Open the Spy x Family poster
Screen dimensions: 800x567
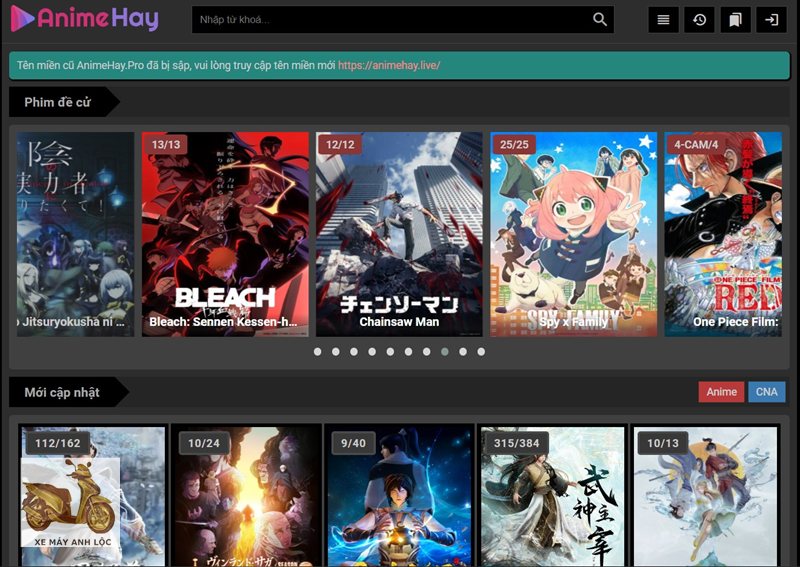(x=573, y=234)
